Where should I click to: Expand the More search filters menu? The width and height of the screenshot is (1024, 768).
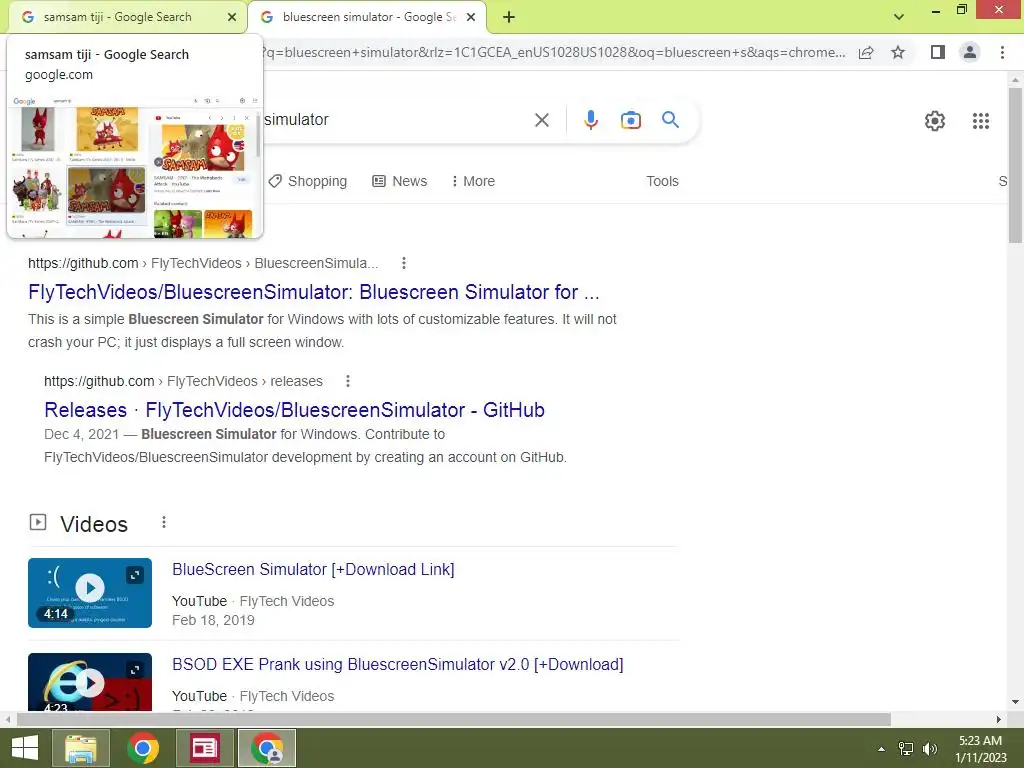click(x=473, y=182)
